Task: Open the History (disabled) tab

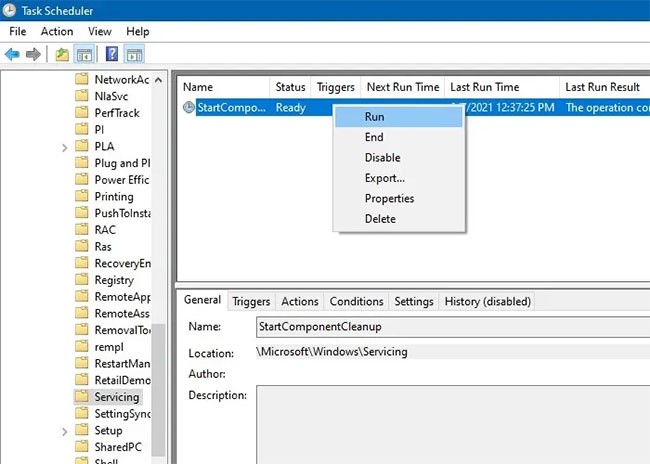Action: coord(487,301)
